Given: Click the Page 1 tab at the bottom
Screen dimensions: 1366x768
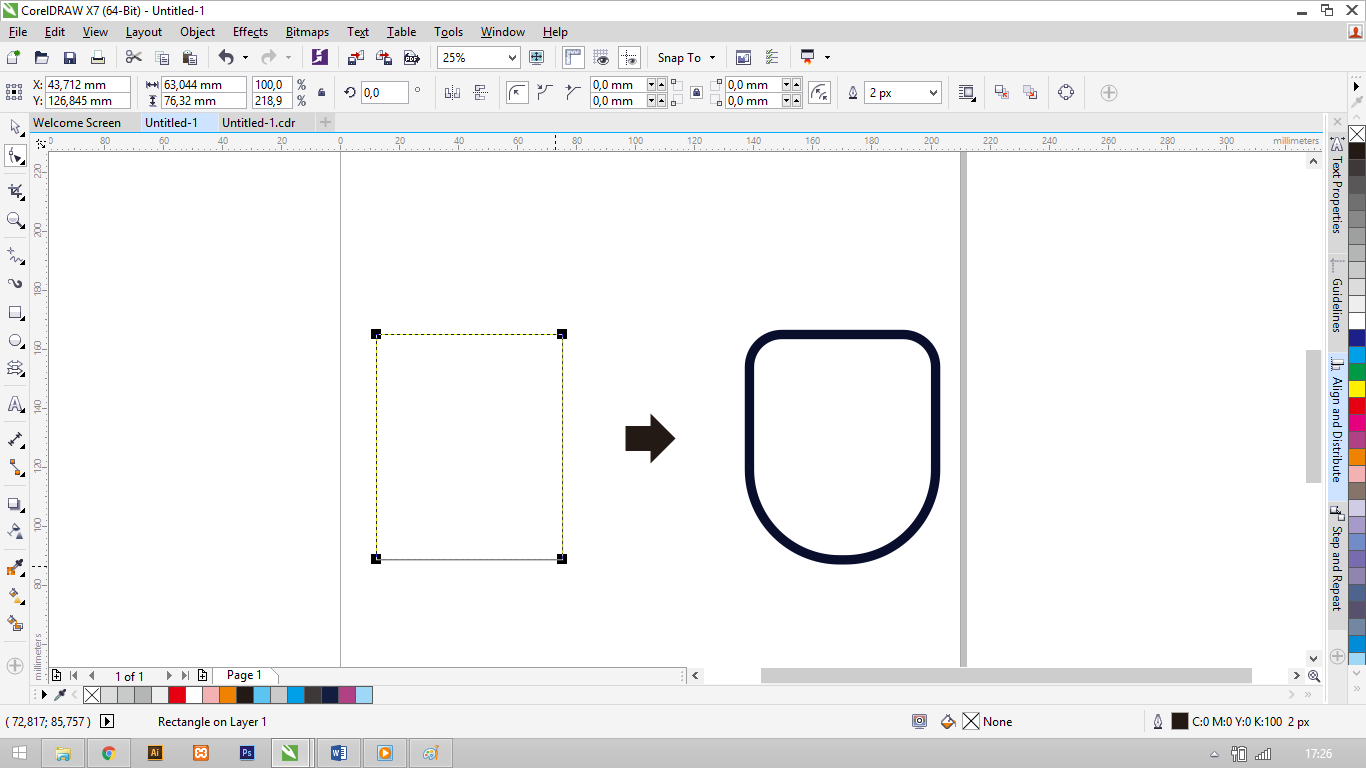Looking at the screenshot, I should pos(244,675).
